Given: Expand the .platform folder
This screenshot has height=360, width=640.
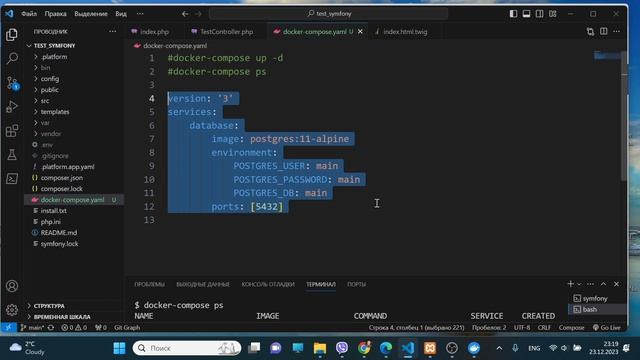Looking at the screenshot, I should point(54,57).
